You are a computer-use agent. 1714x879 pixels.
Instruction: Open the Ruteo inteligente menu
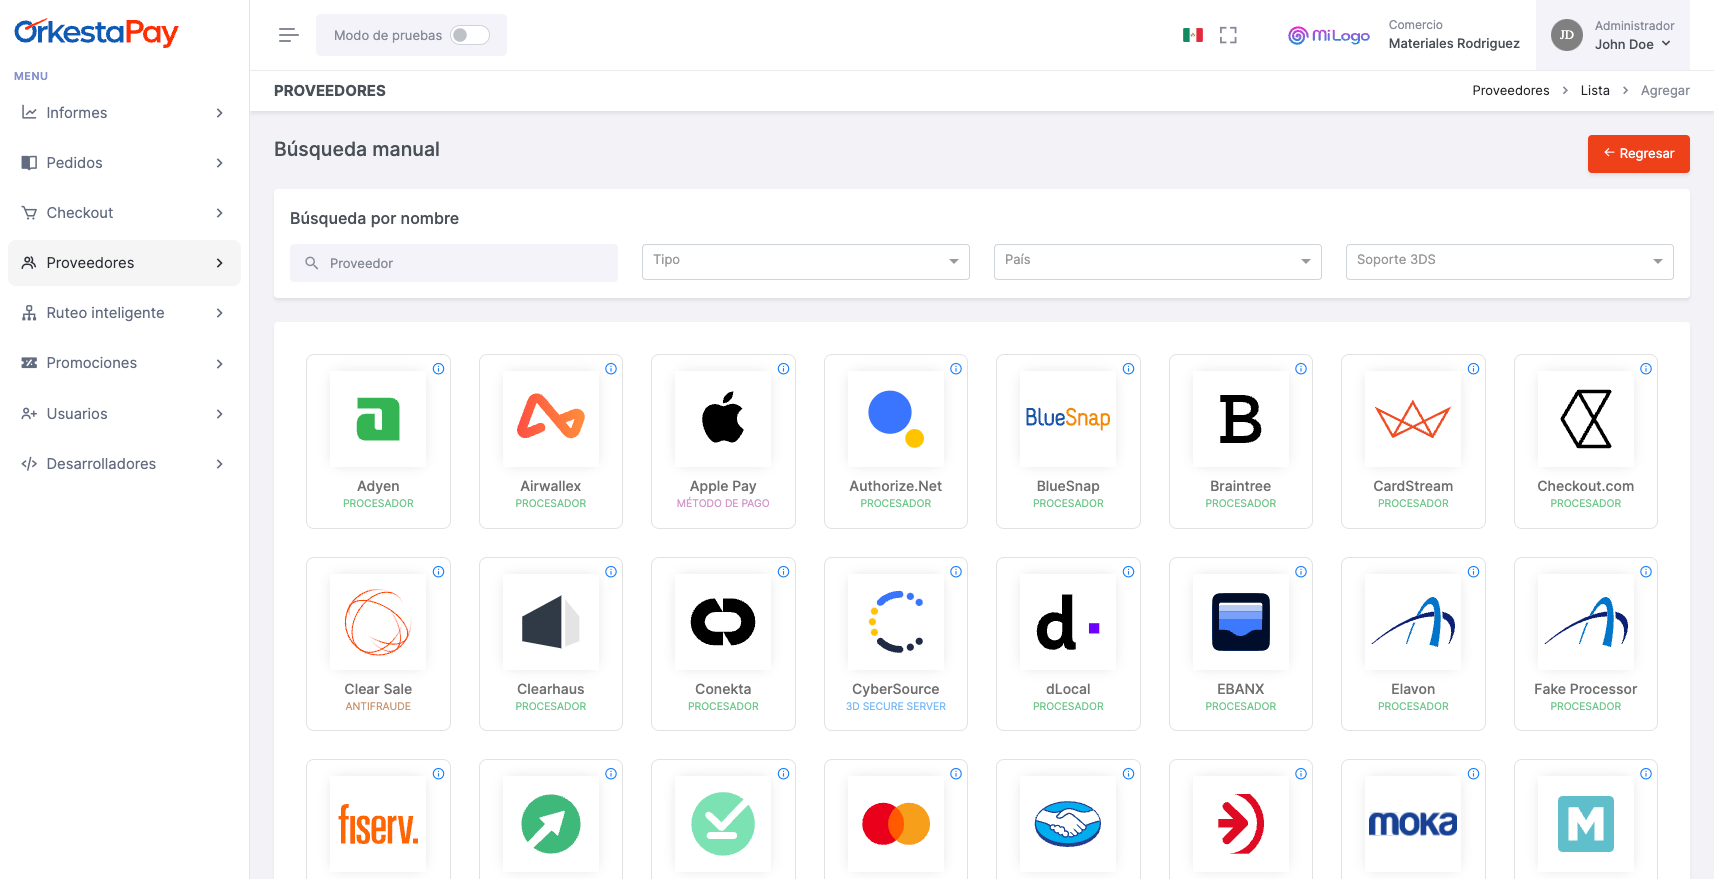(124, 313)
